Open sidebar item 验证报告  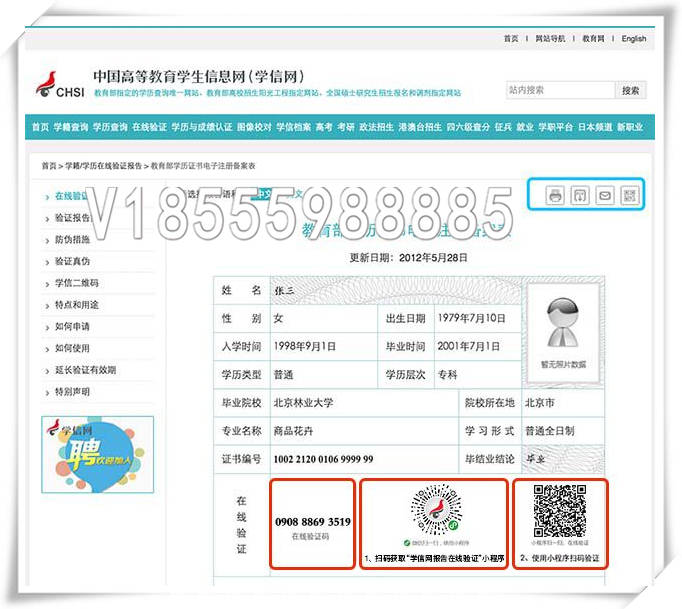(x=72, y=218)
